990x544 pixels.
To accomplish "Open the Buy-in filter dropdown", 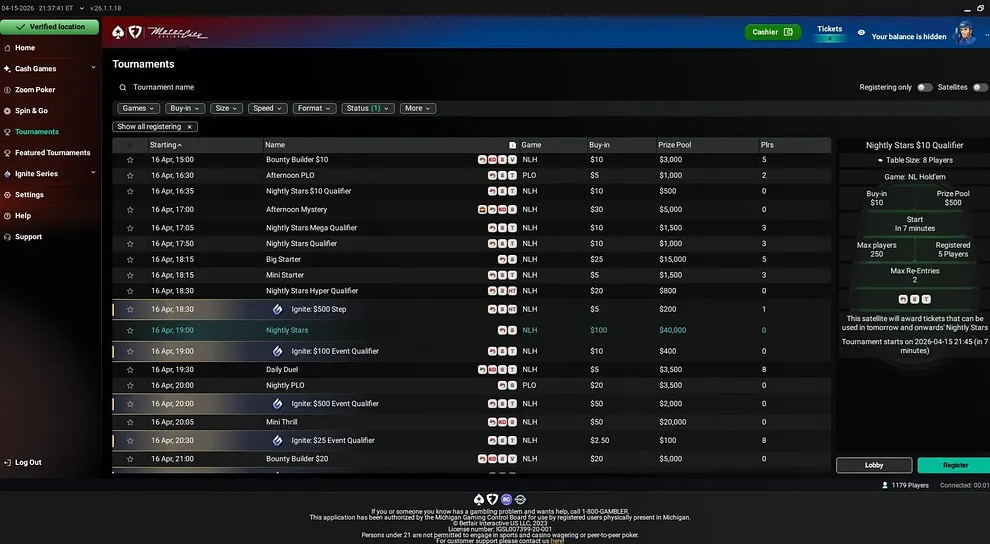I will (185, 109).
